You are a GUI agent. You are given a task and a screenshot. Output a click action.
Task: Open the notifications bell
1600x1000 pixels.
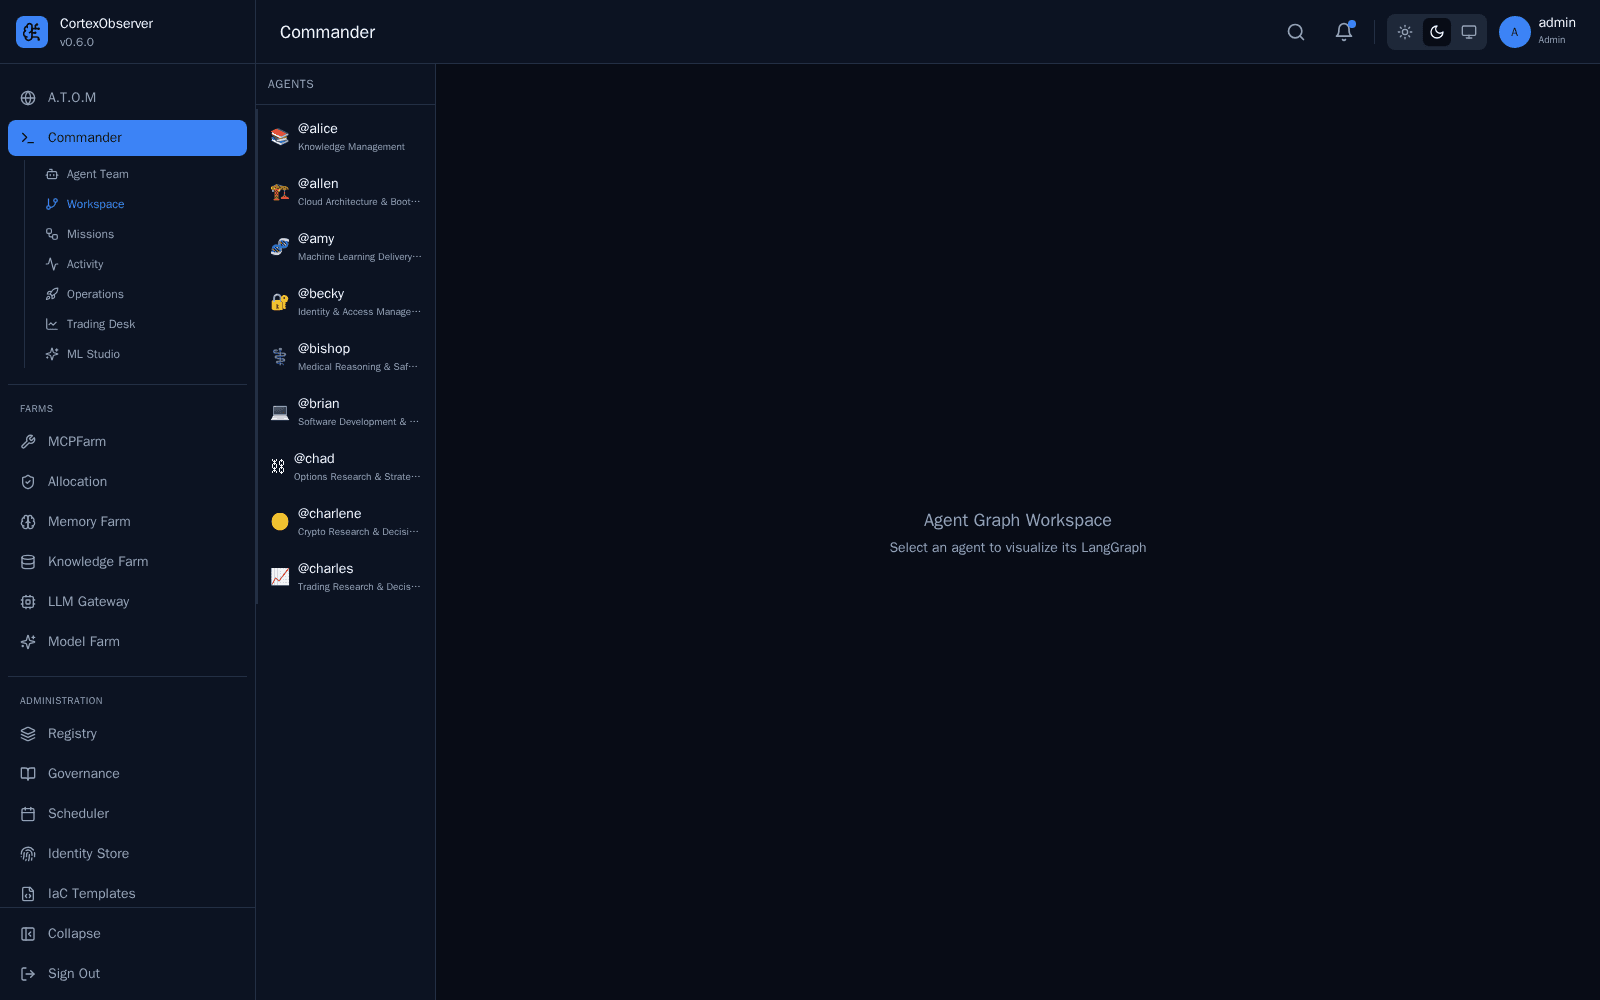(1344, 32)
